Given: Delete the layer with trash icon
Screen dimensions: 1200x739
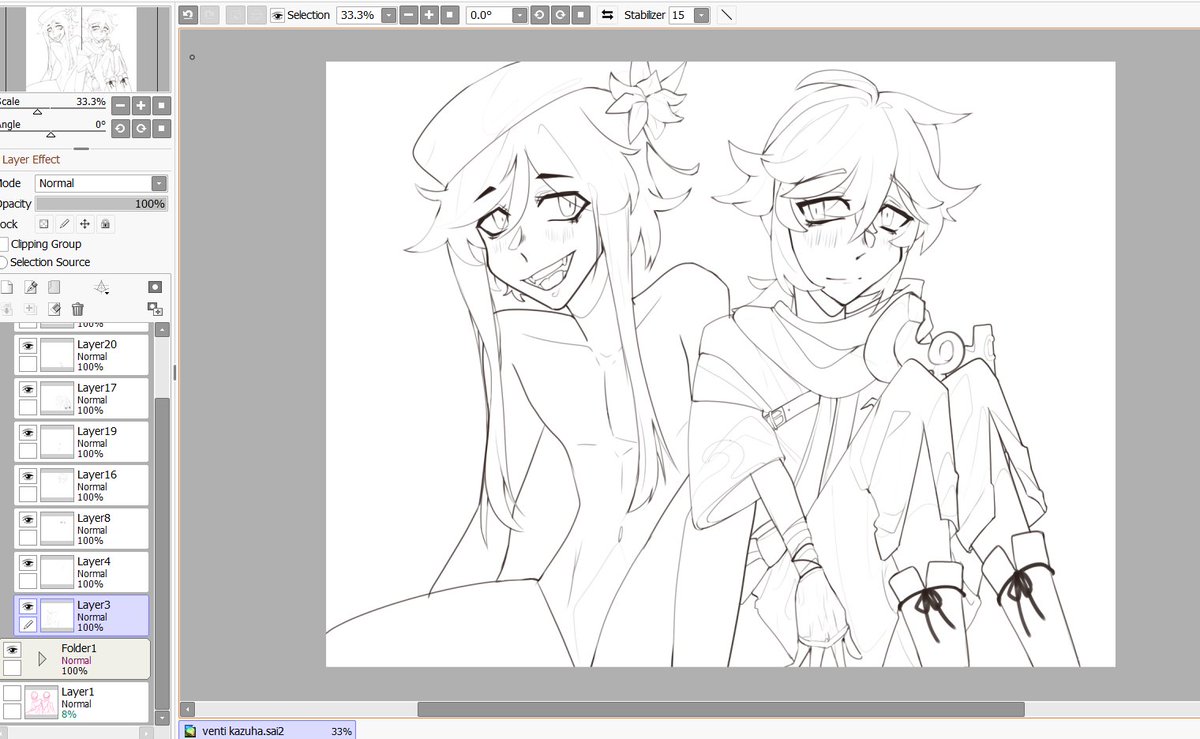Looking at the screenshot, I should (x=77, y=309).
